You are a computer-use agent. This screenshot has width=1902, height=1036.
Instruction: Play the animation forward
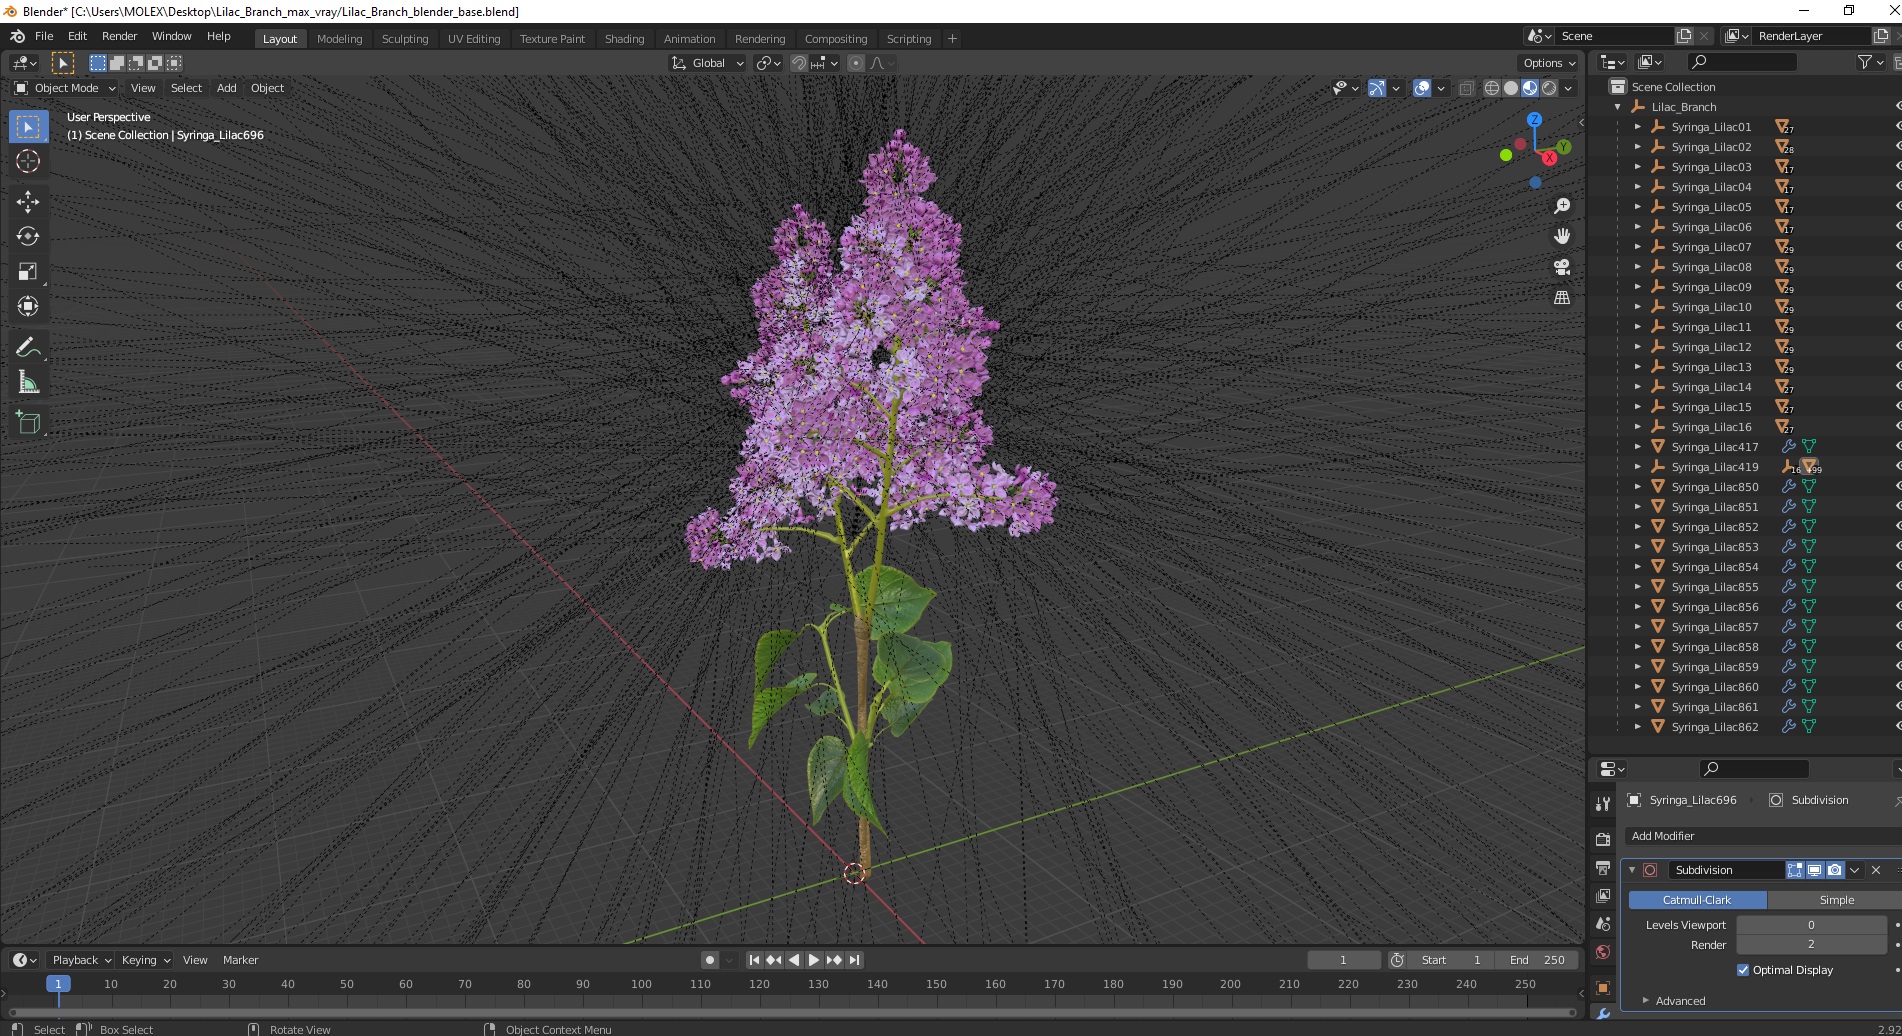point(814,960)
